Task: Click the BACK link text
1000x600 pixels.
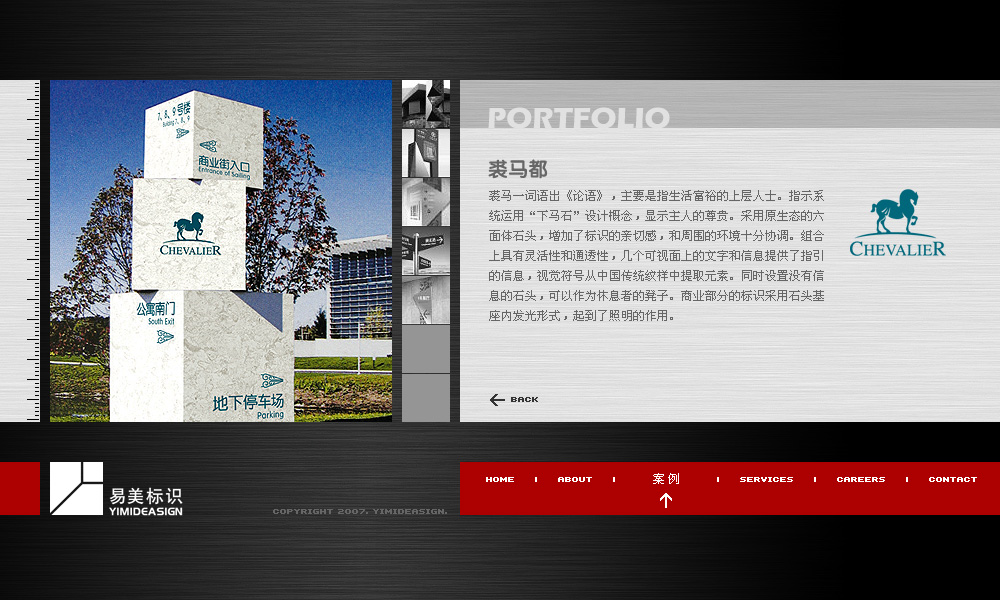Action: tap(524, 400)
